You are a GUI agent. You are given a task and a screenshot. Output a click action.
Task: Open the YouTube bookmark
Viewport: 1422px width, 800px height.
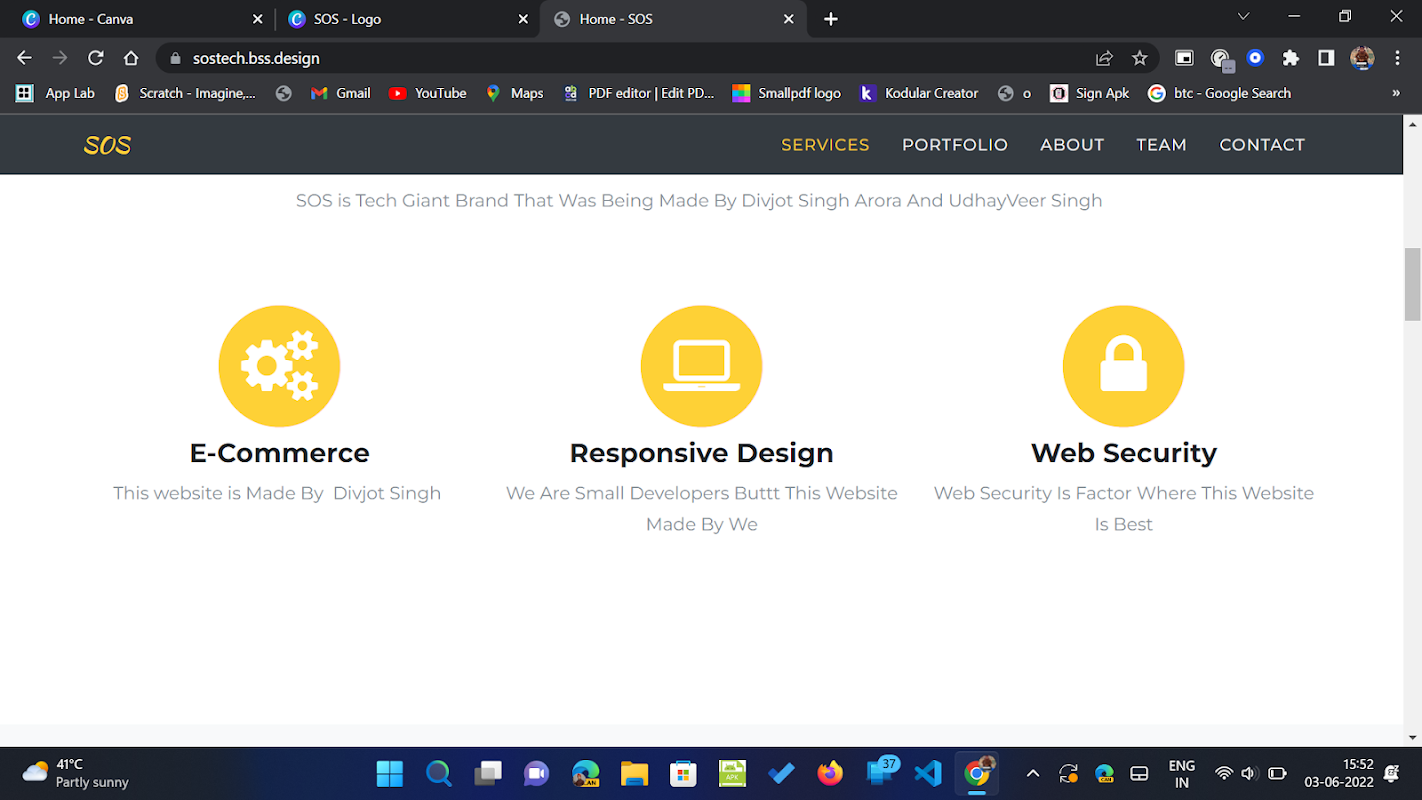428,93
